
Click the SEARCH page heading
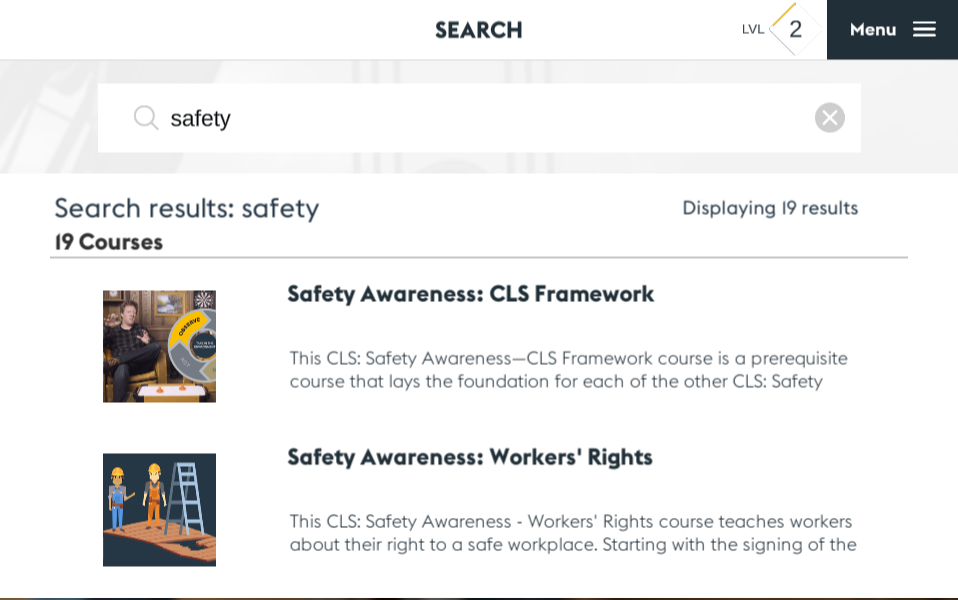pos(479,30)
